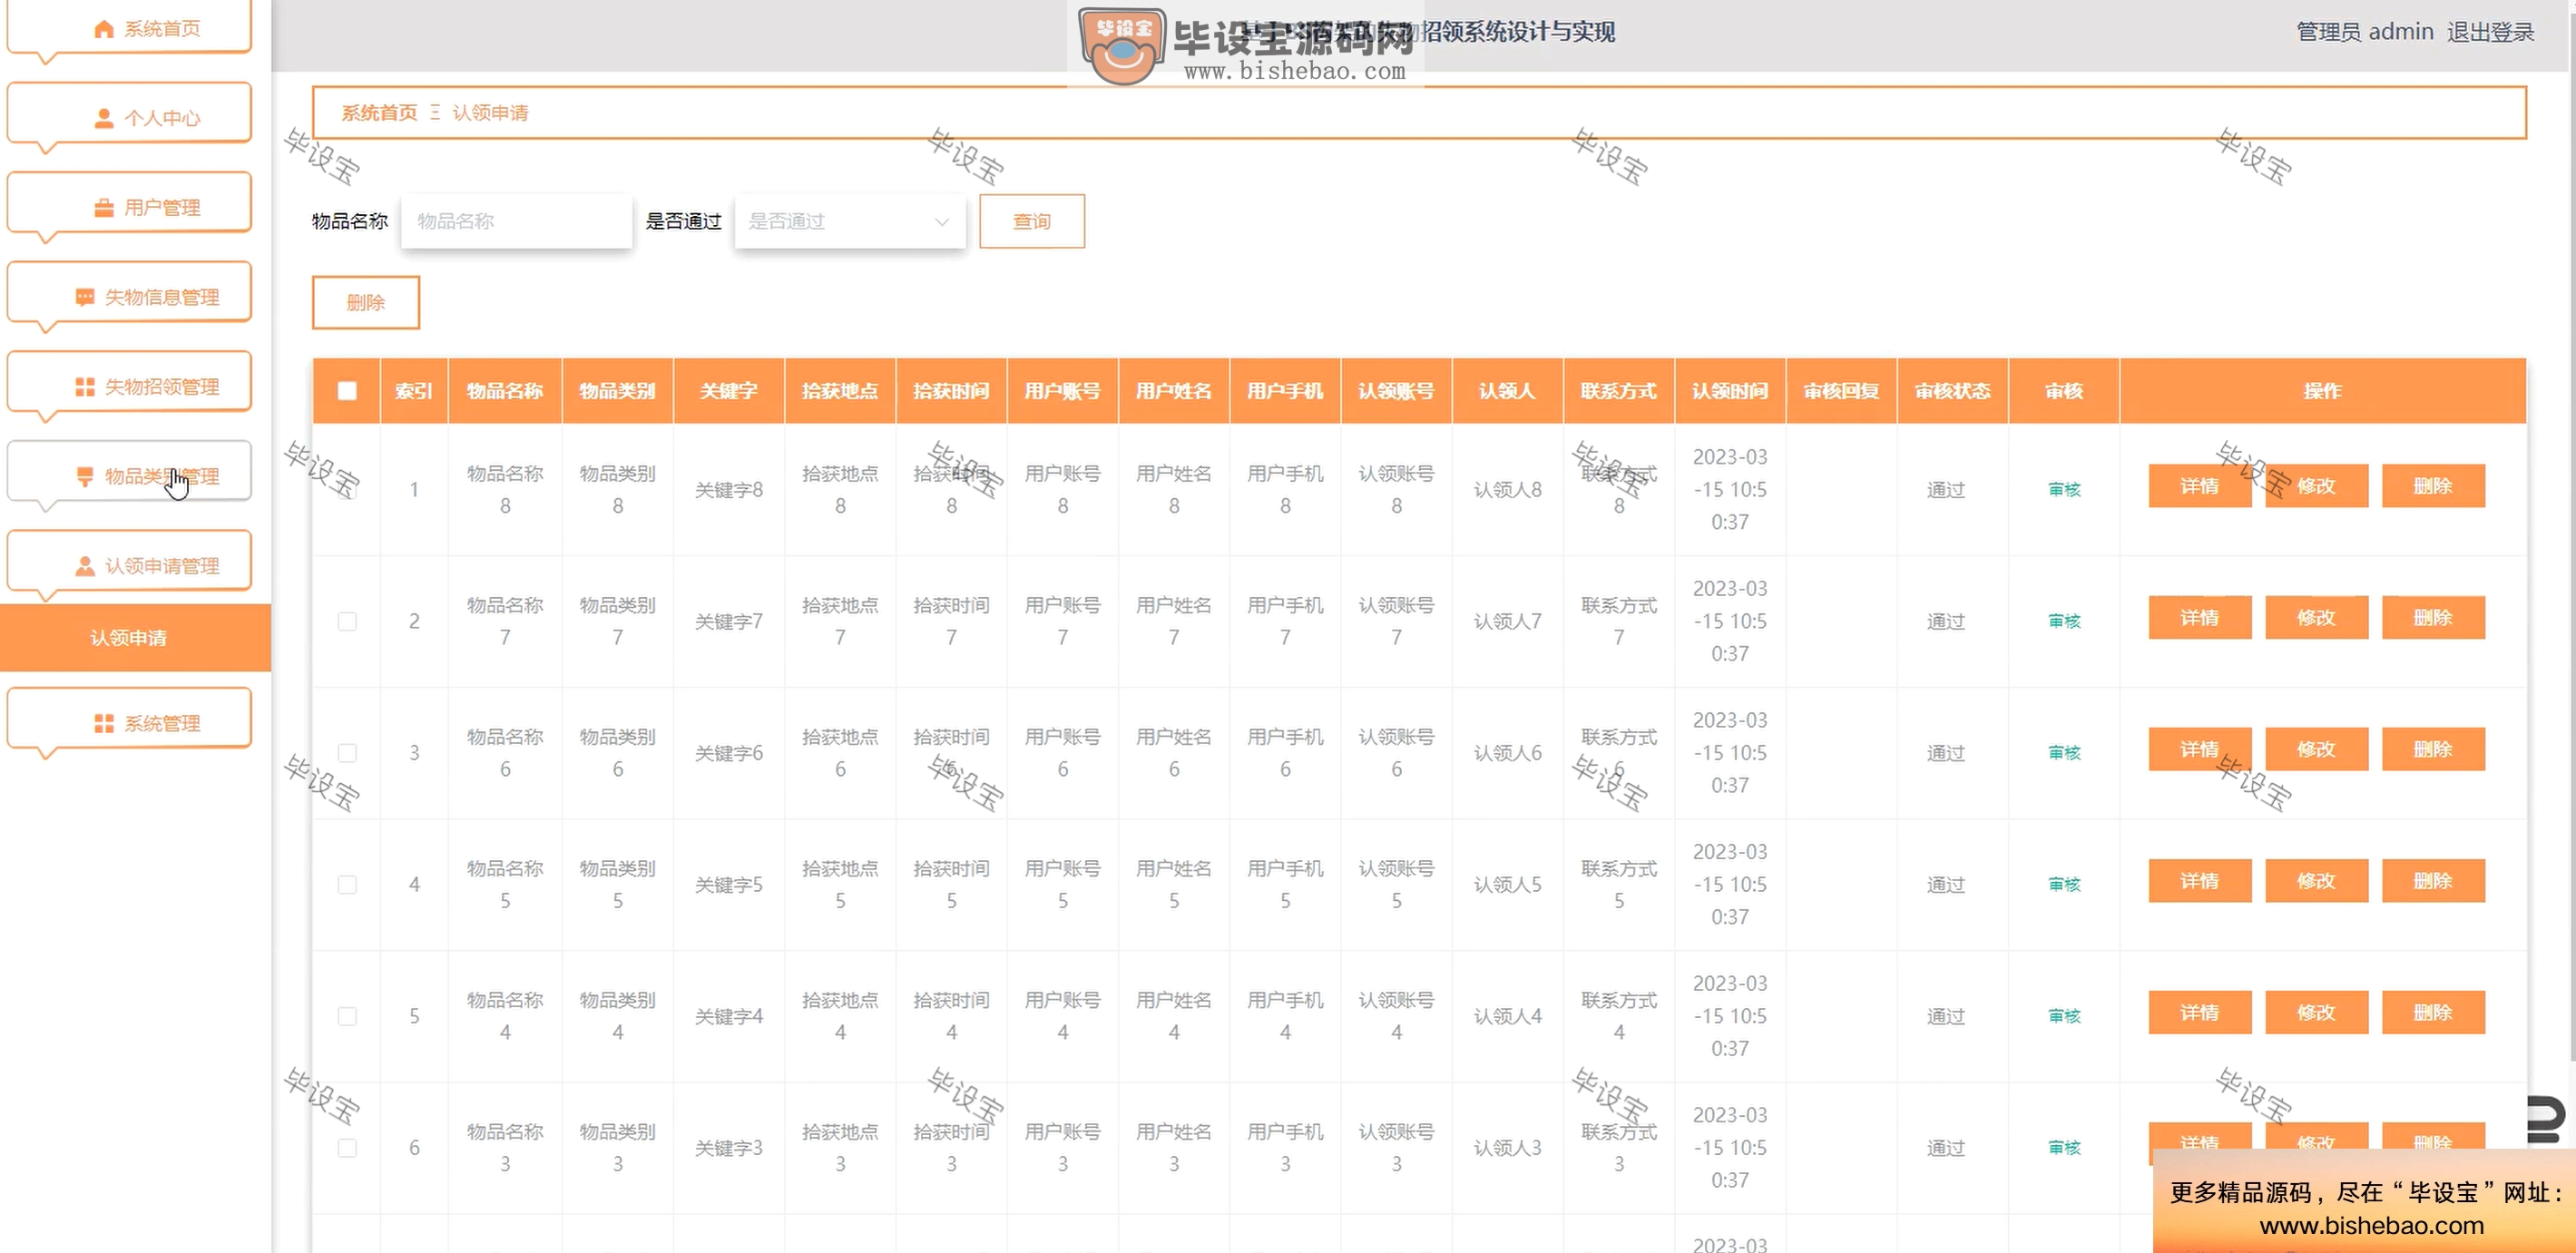Click the person icon beside 个人中心
The image size is (2576, 1253).
pos(103,118)
